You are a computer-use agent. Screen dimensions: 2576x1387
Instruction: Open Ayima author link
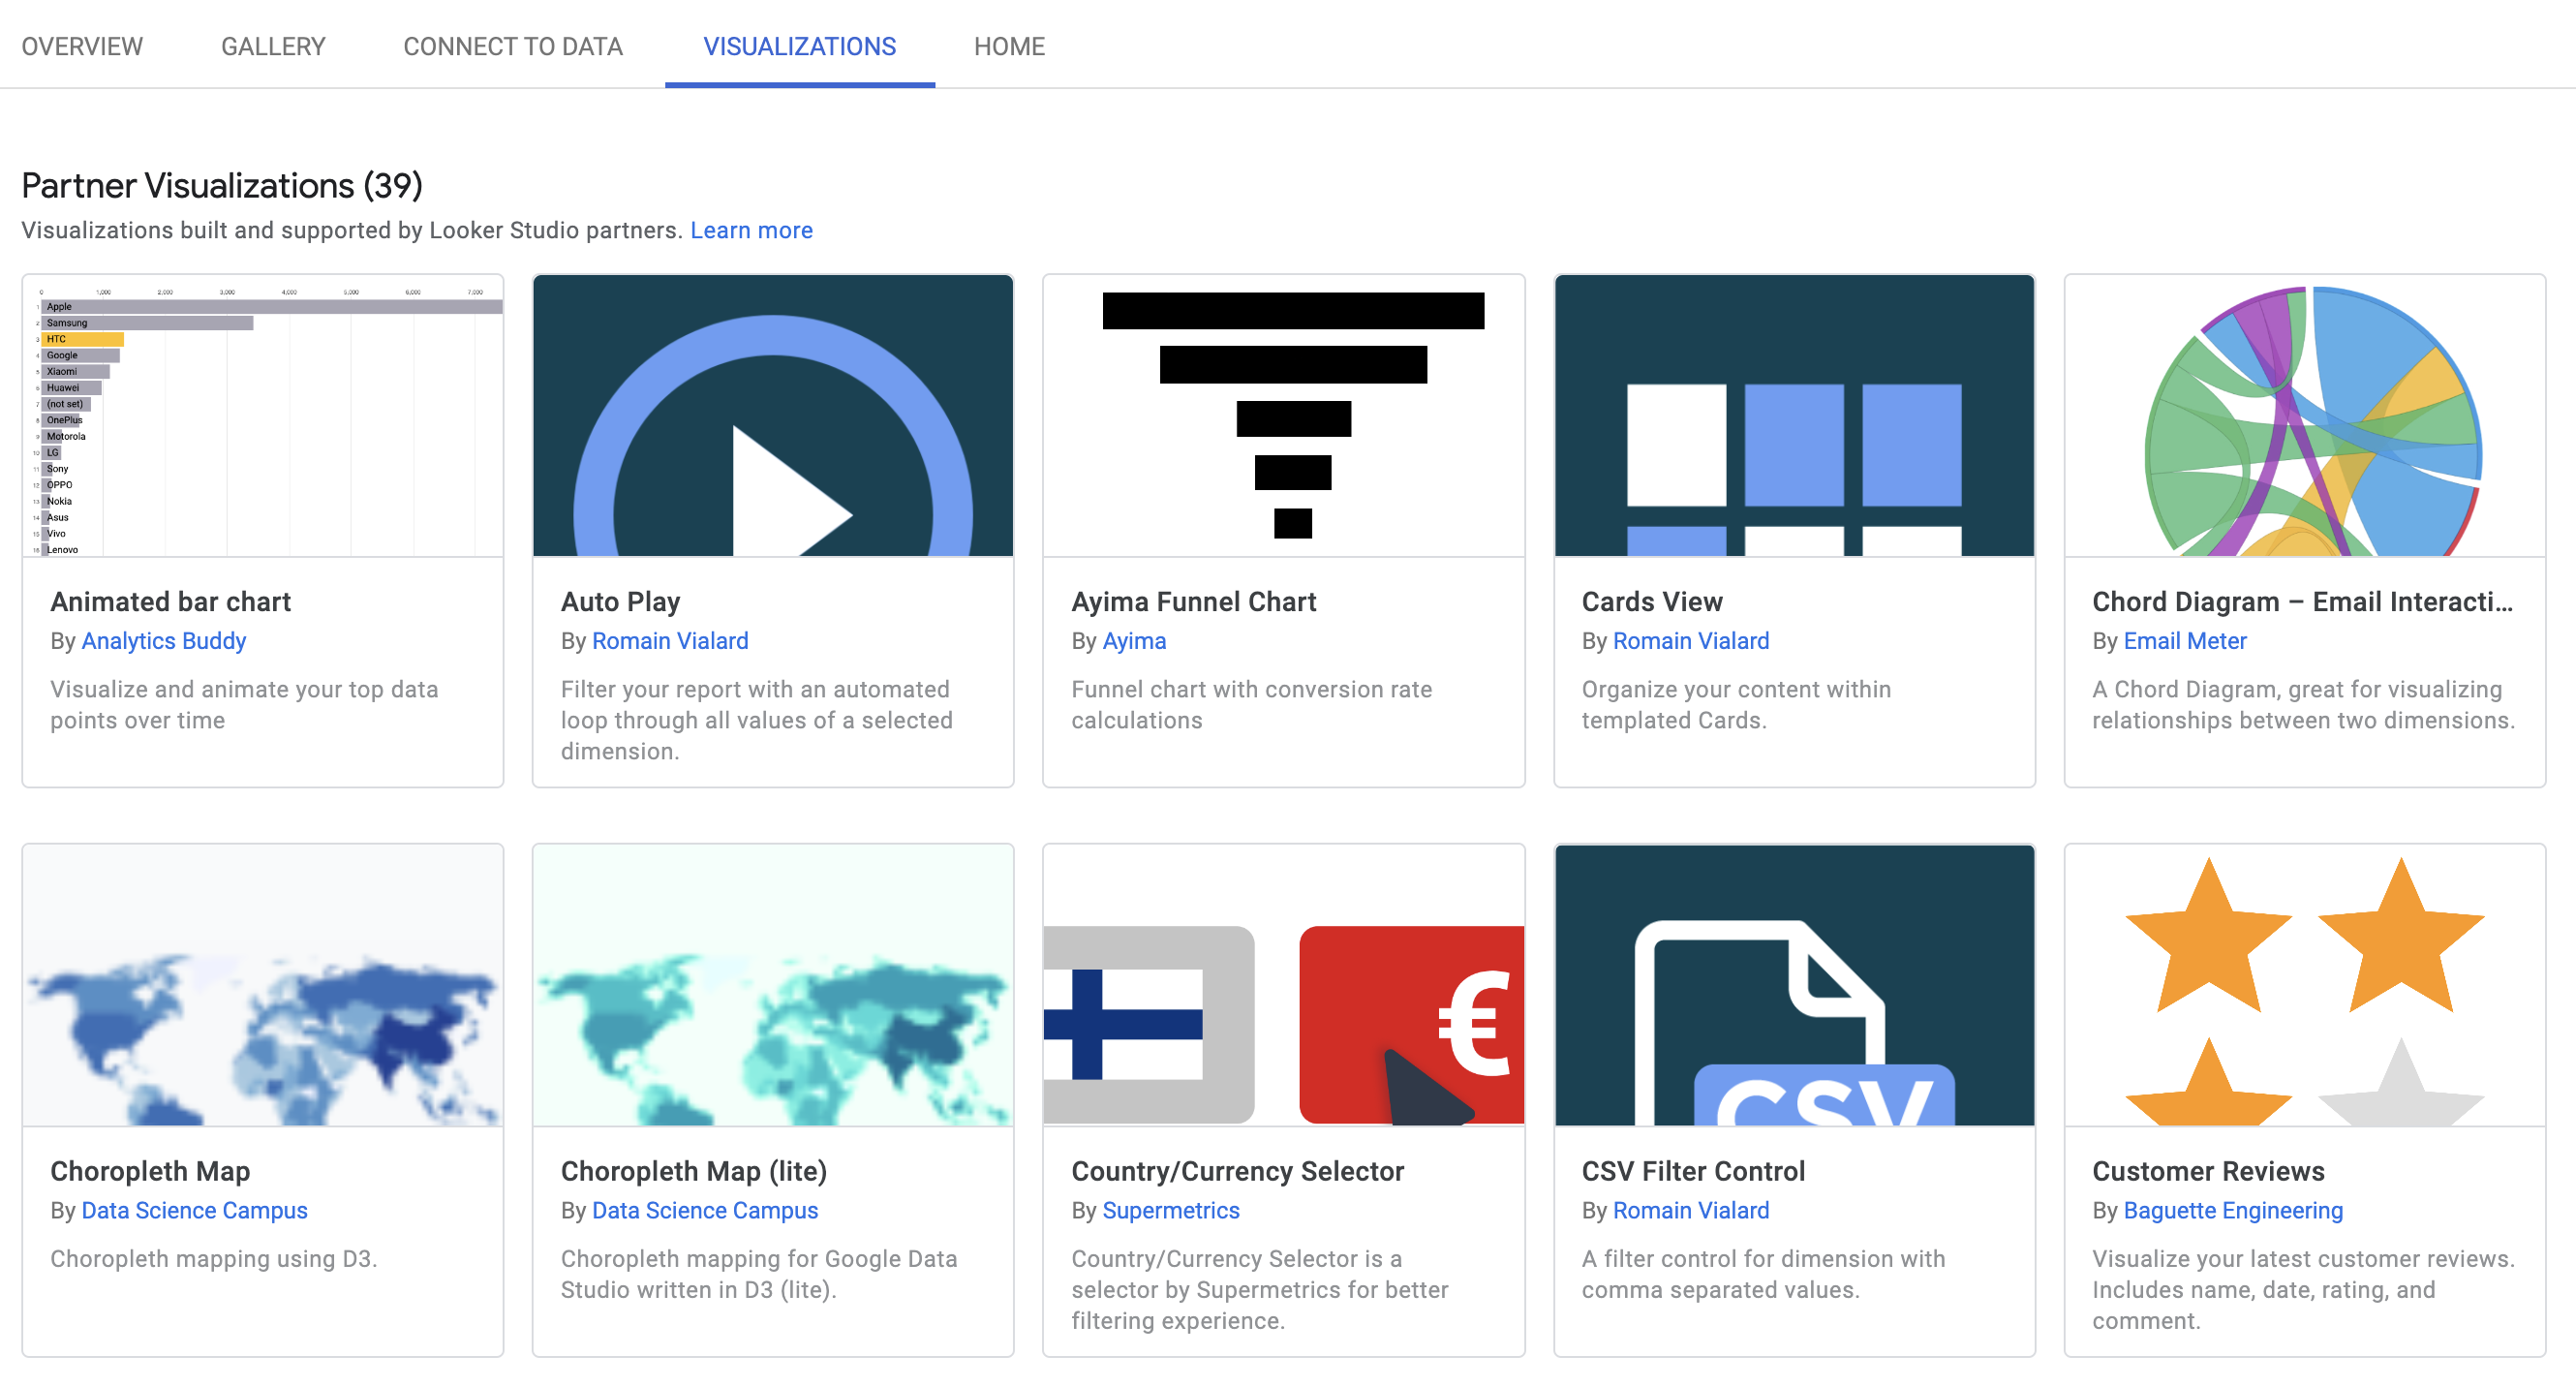point(1134,641)
